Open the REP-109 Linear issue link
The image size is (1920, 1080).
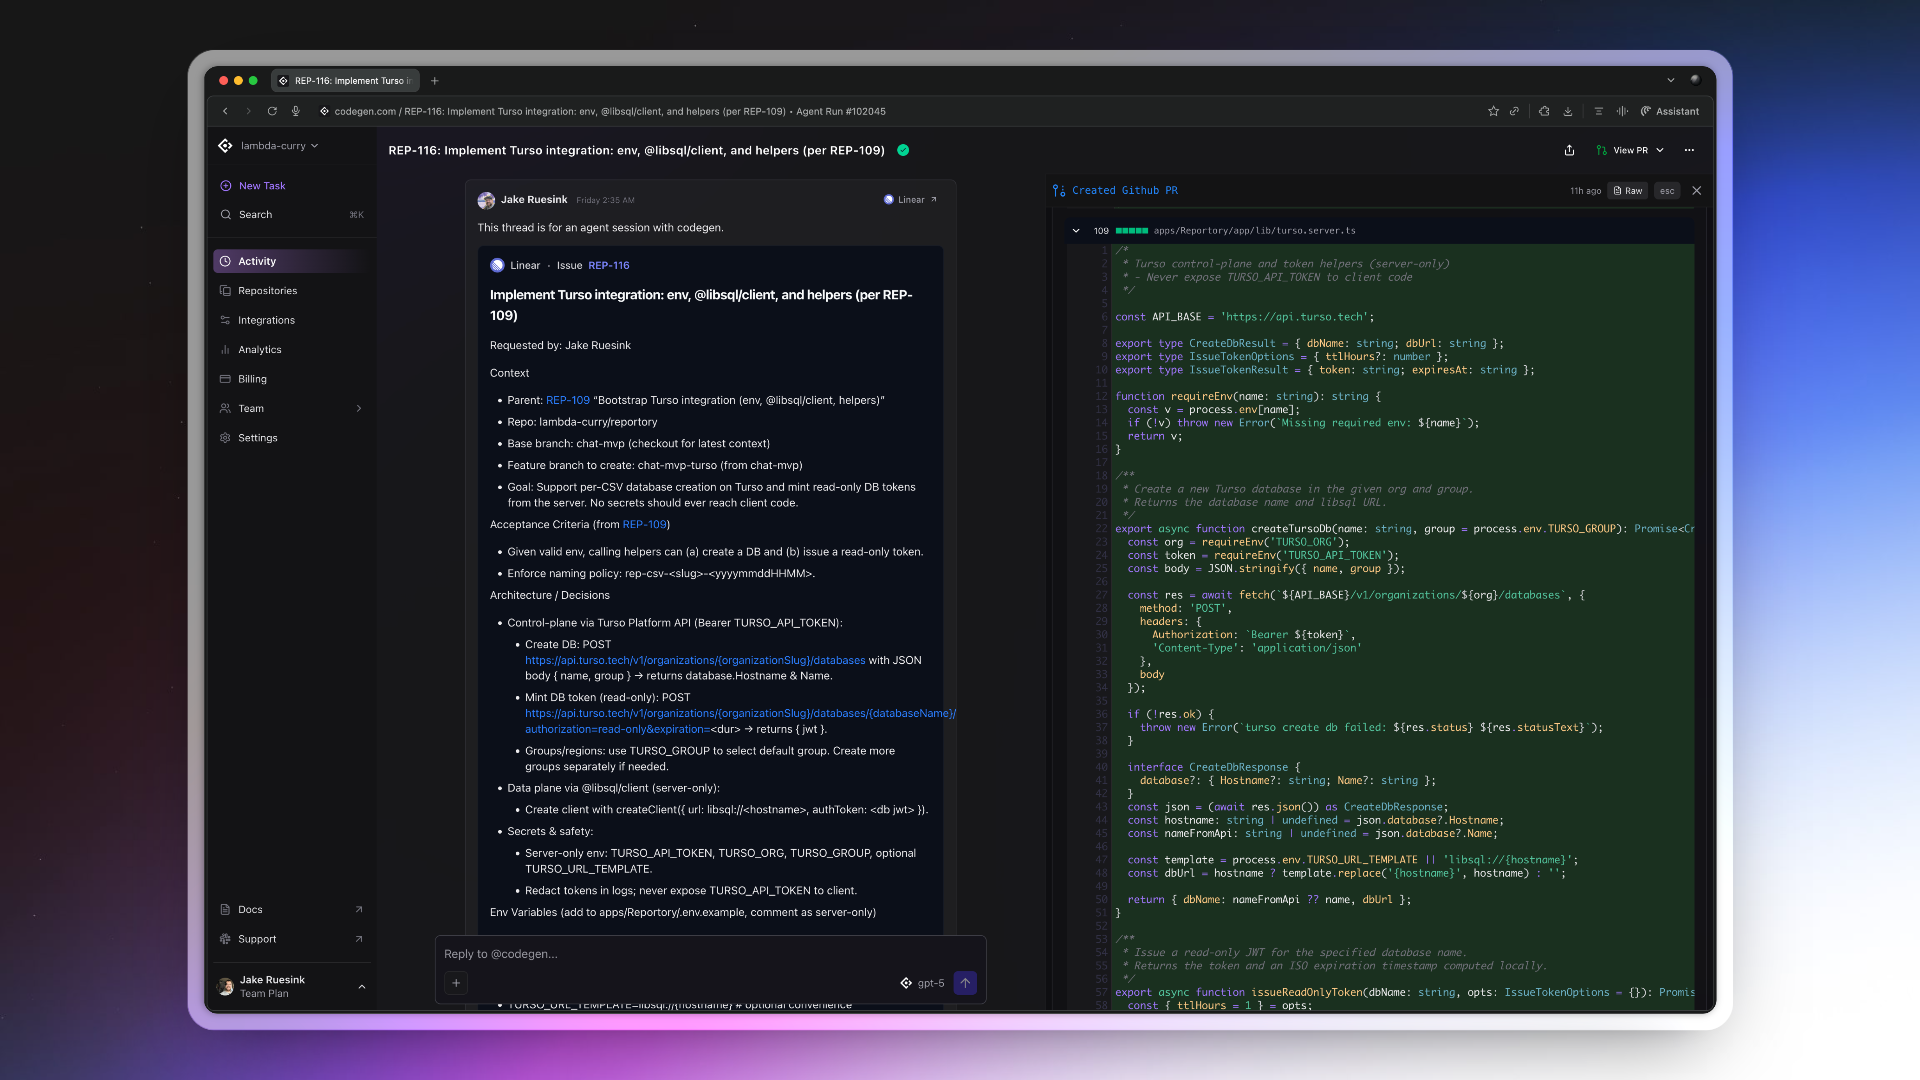568,399
